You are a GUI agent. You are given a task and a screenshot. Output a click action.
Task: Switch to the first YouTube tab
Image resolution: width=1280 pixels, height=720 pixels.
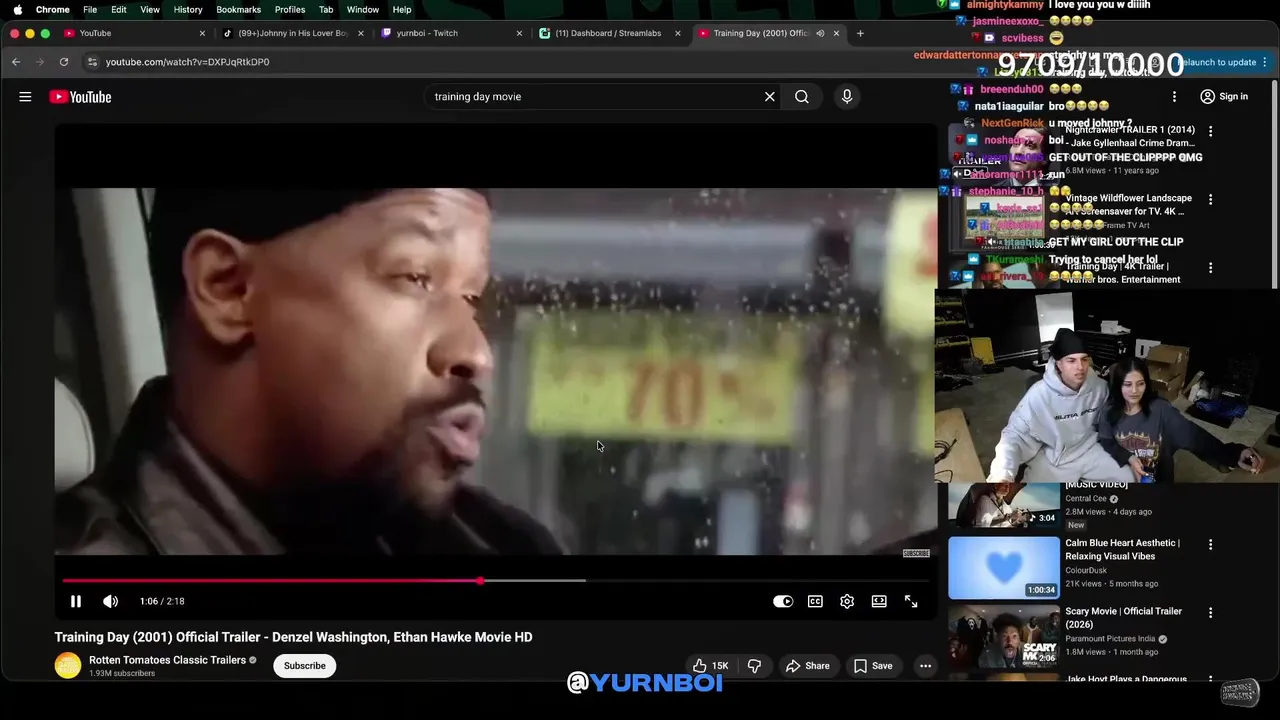pyautogui.click(x=135, y=33)
